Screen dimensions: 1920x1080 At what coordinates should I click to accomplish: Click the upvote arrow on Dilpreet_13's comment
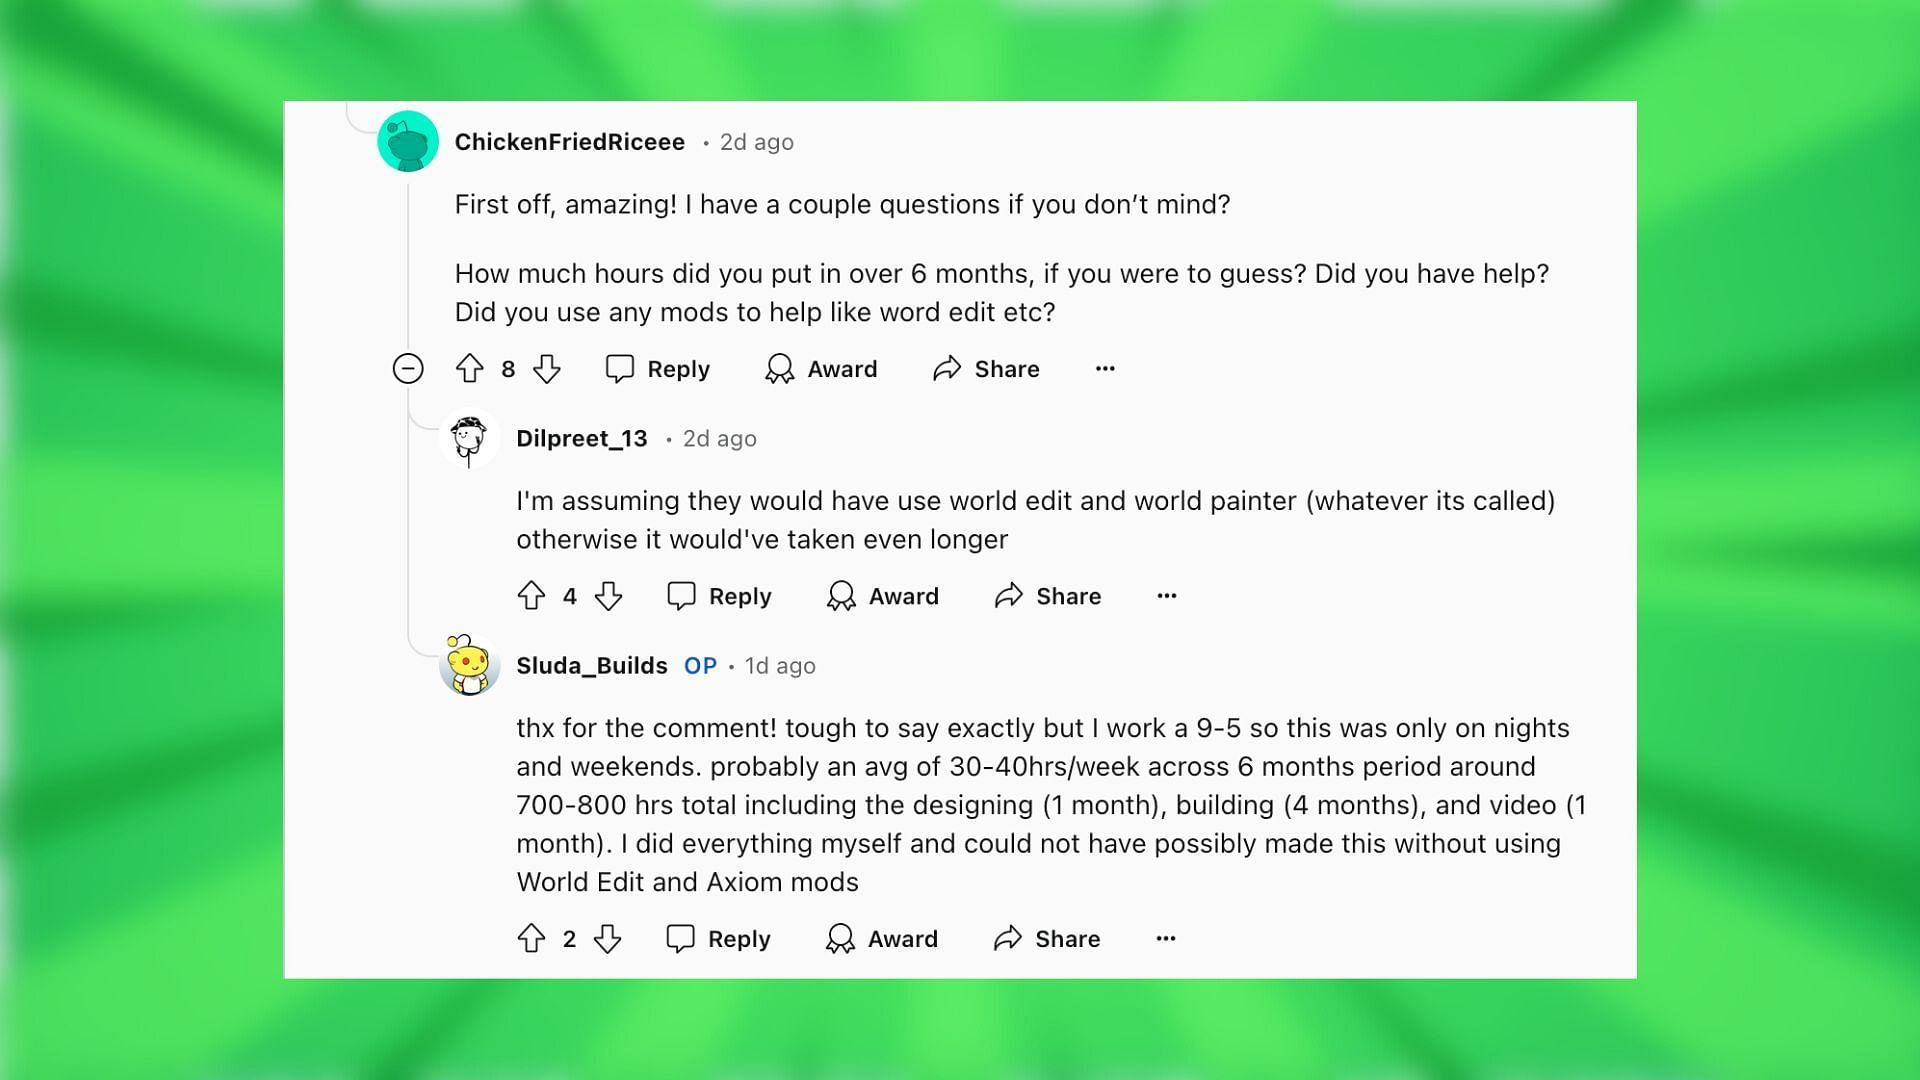point(531,596)
